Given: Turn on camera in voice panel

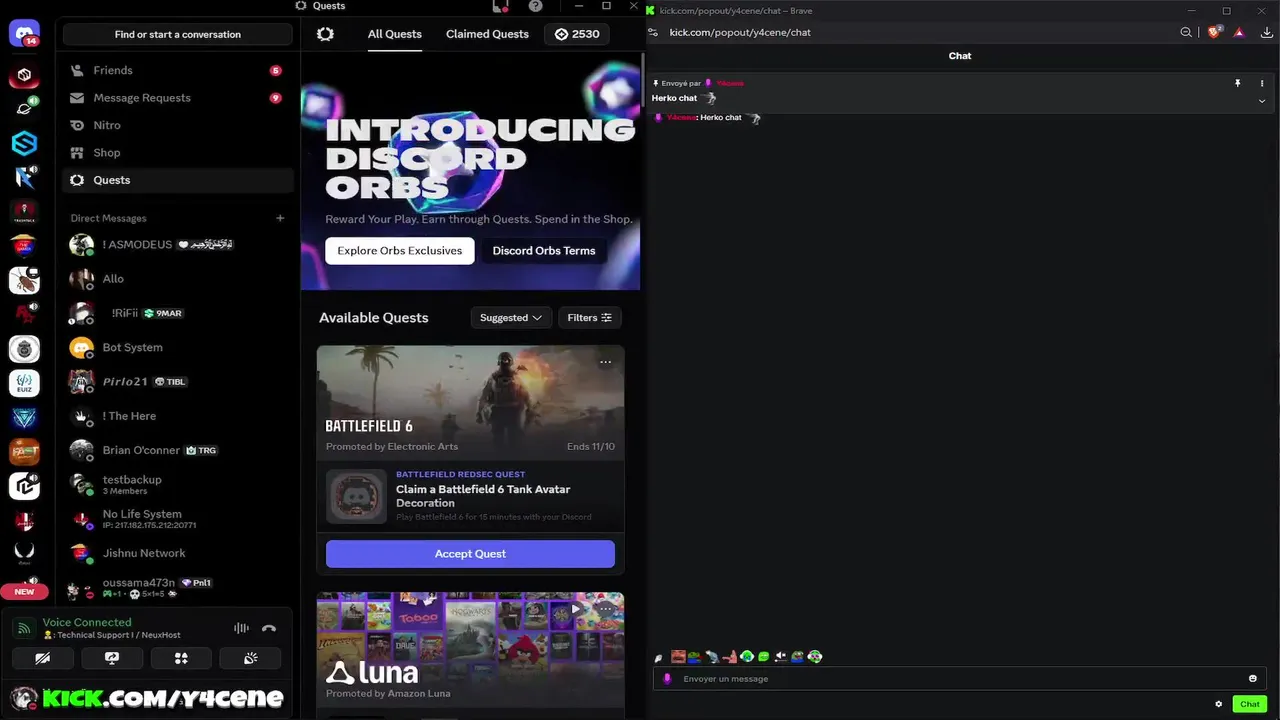Looking at the screenshot, I should pos(43,658).
